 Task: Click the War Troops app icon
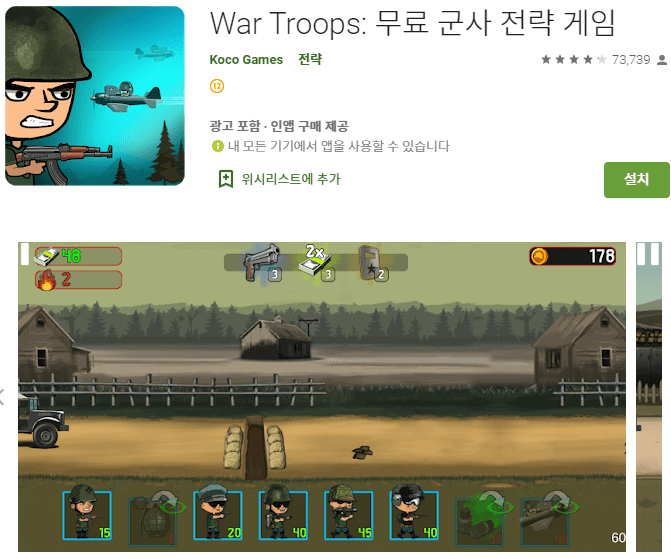[x=95, y=96]
